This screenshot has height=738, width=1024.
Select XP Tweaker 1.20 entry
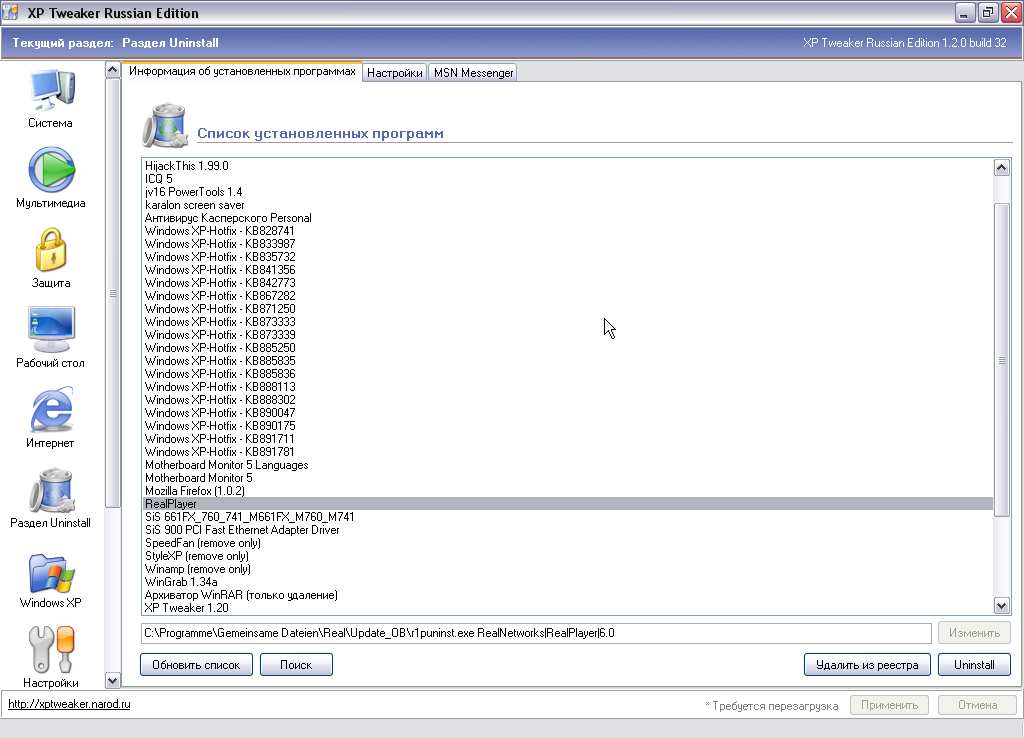(567, 608)
